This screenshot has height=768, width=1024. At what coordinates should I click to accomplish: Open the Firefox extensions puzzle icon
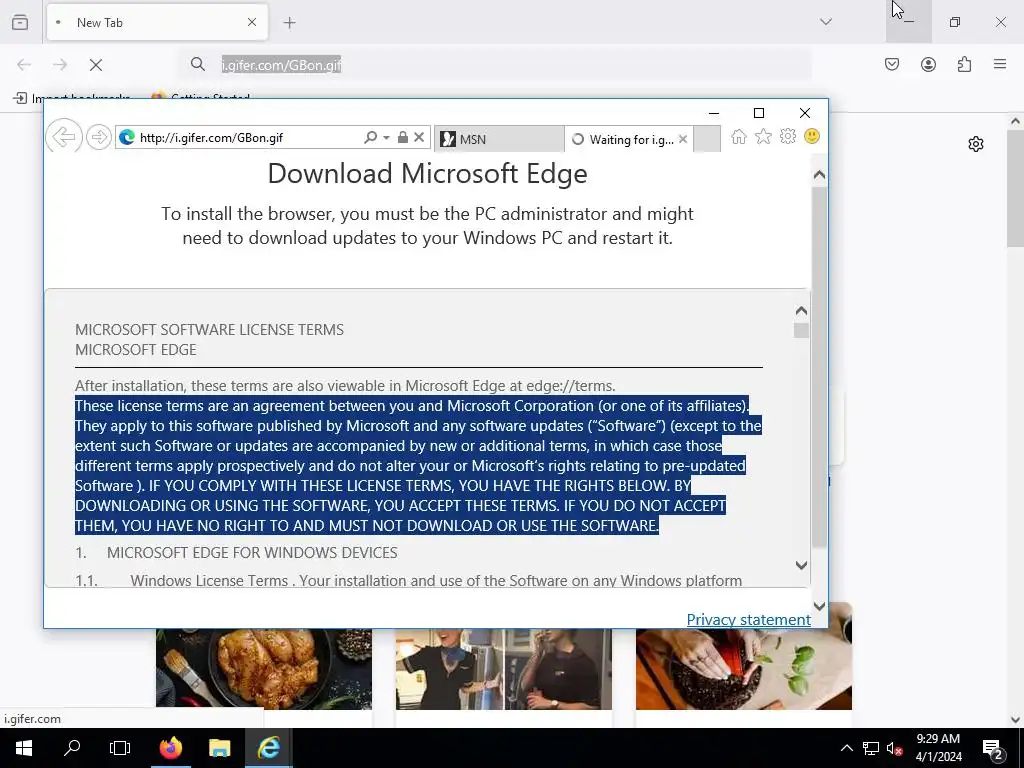(x=964, y=64)
